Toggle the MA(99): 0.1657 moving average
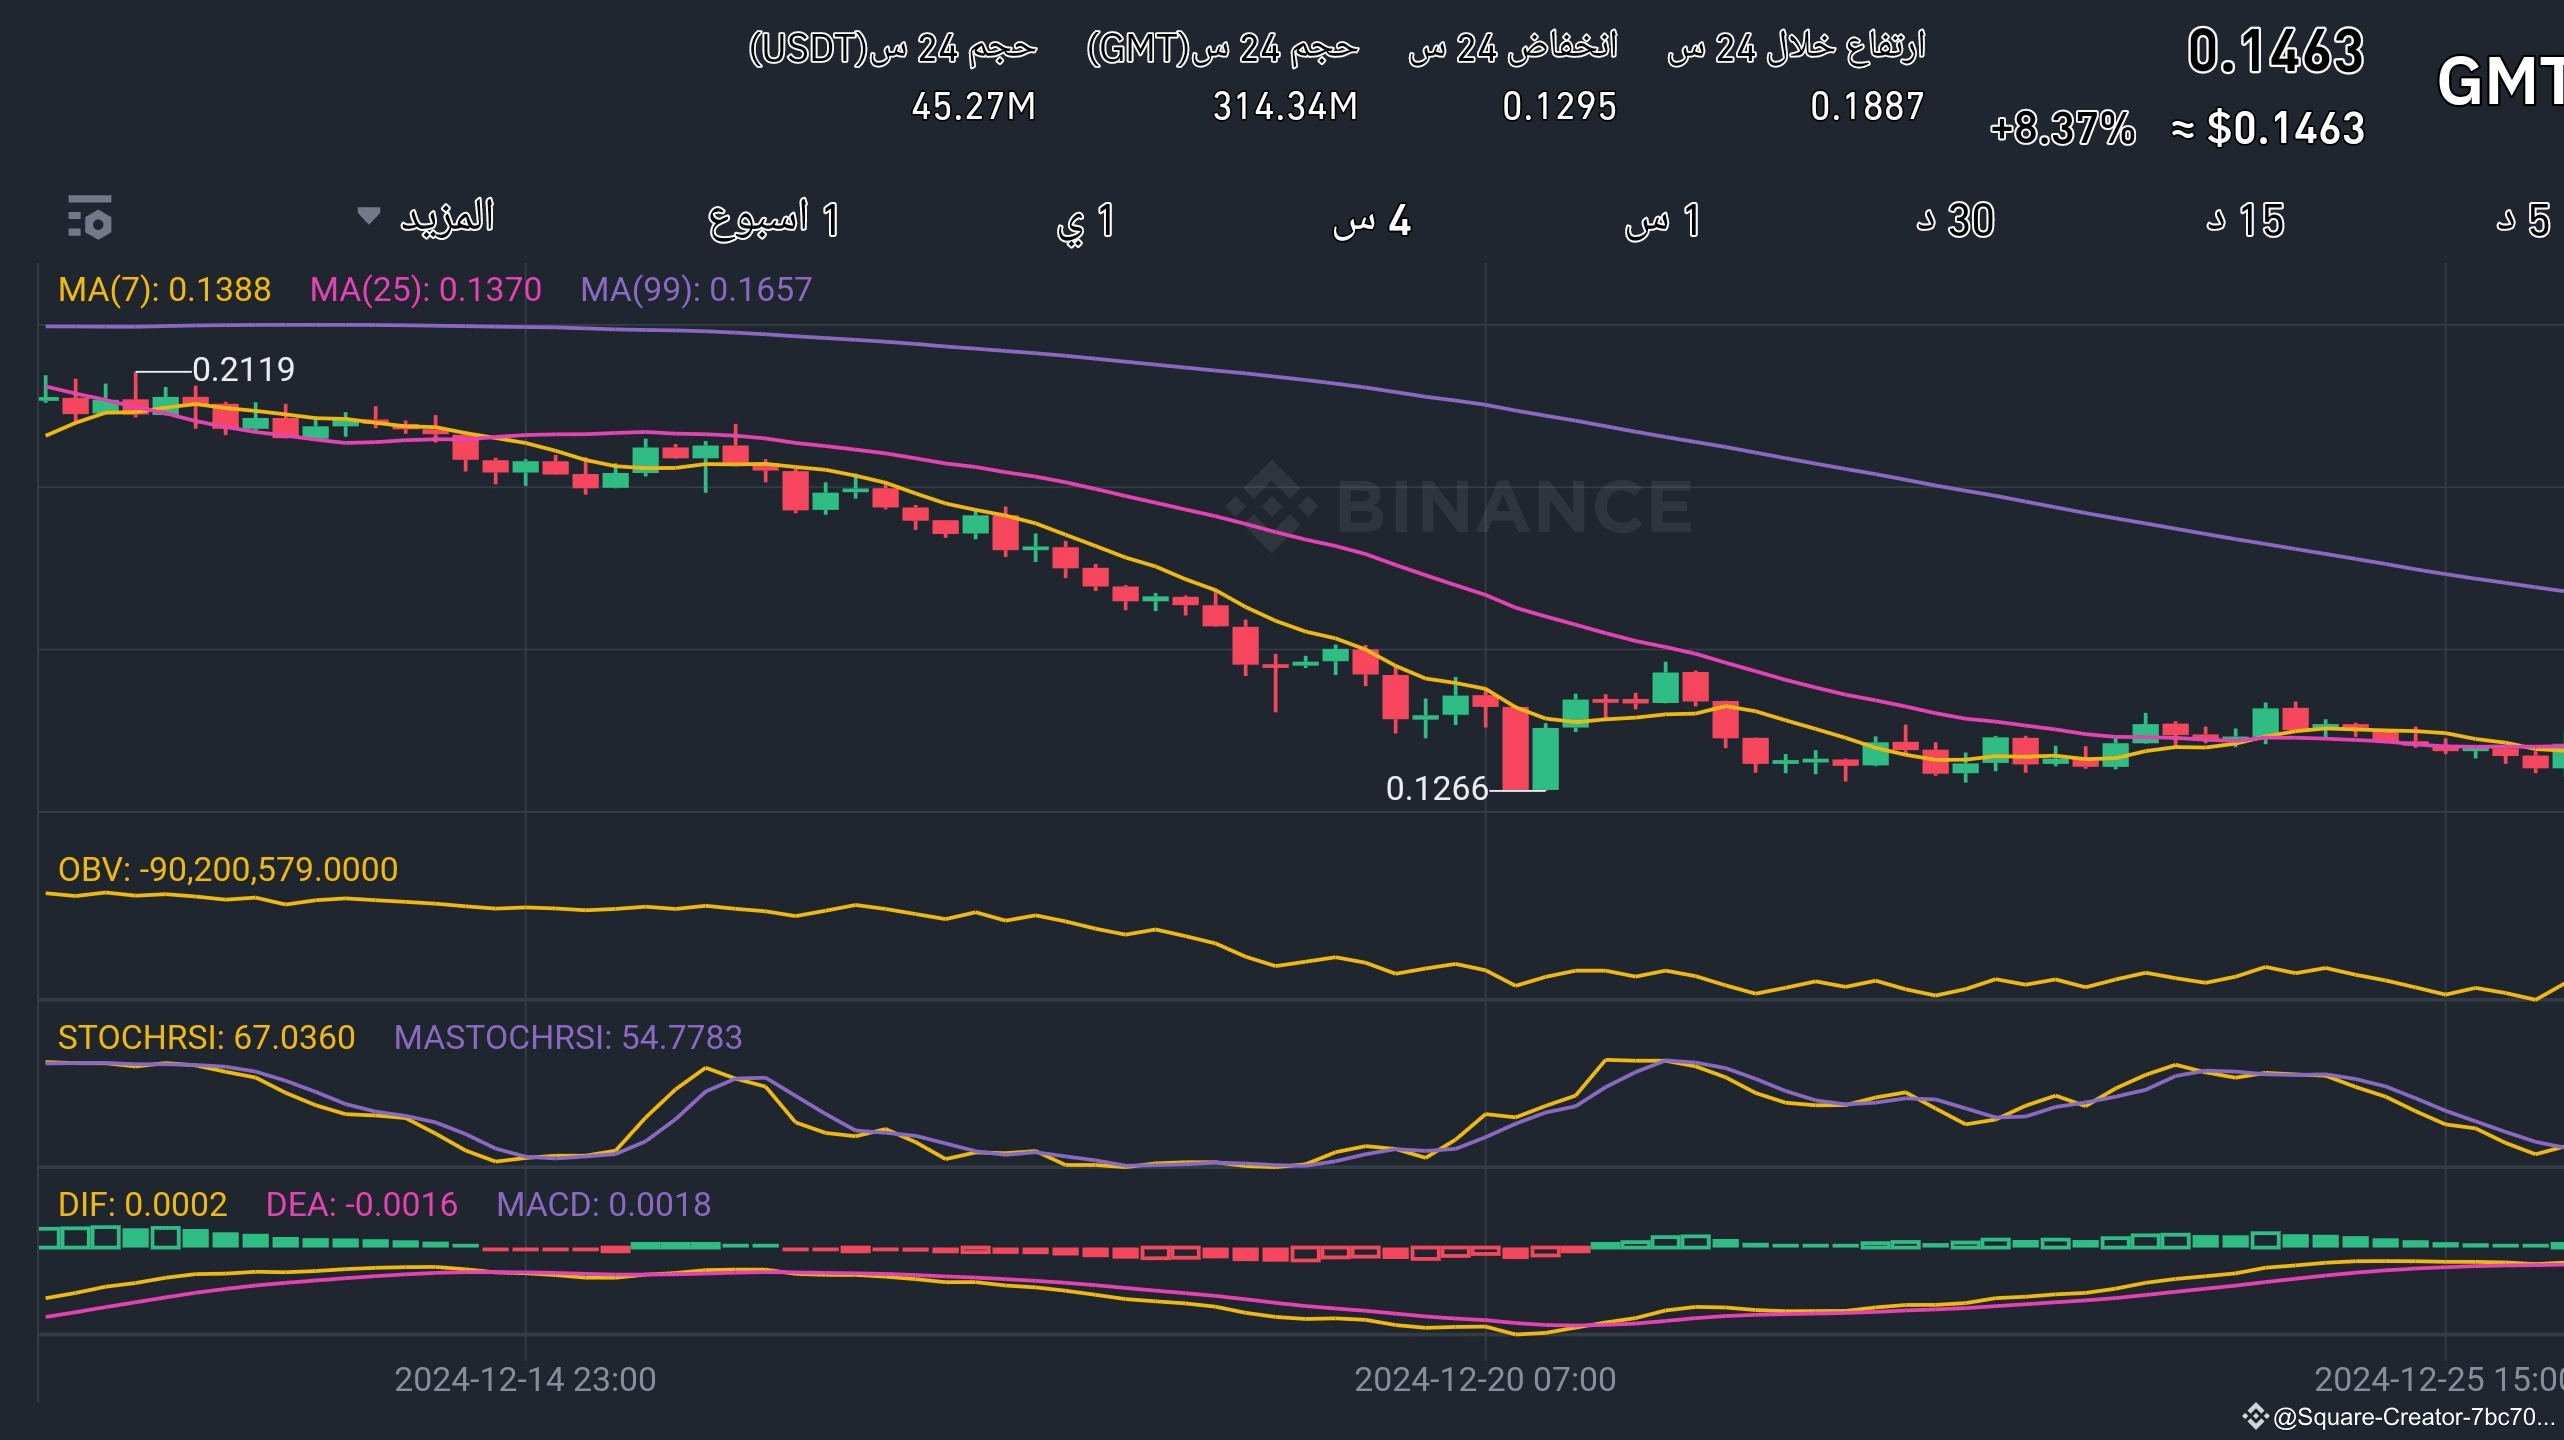2564x1440 pixels. pos(697,290)
